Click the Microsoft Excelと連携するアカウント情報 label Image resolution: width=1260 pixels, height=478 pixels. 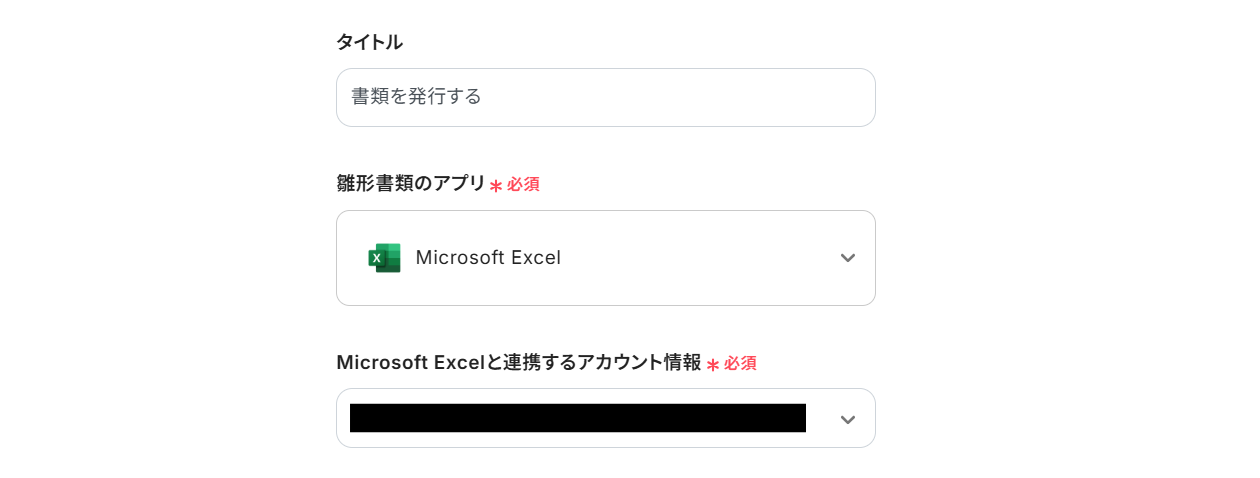pyautogui.click(x=518, y=363)
